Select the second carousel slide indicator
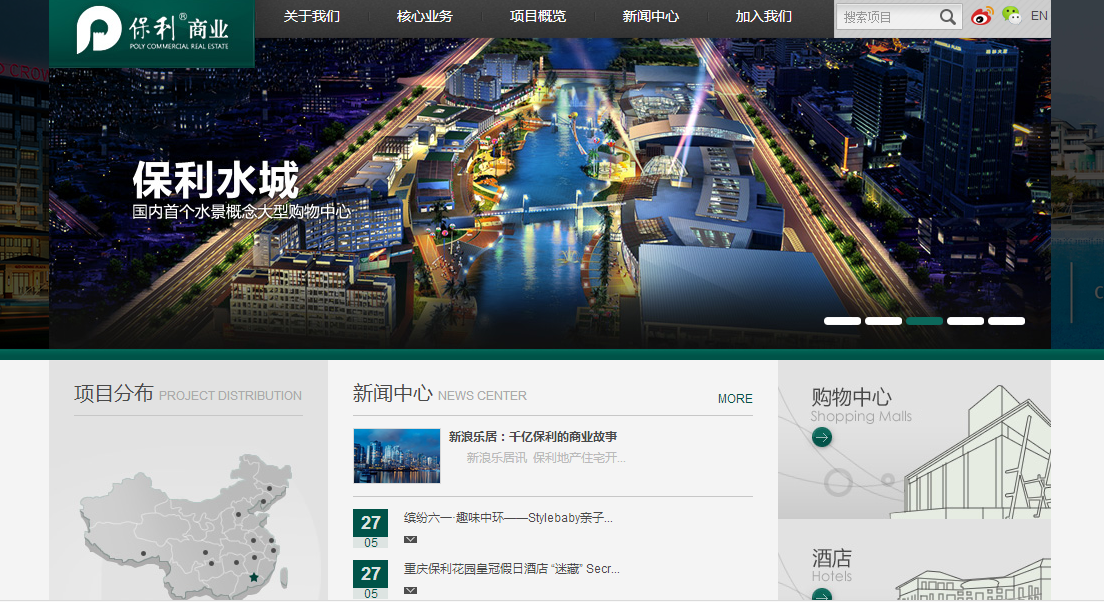Screen dimensions: 1104x602 click(884, 321)
